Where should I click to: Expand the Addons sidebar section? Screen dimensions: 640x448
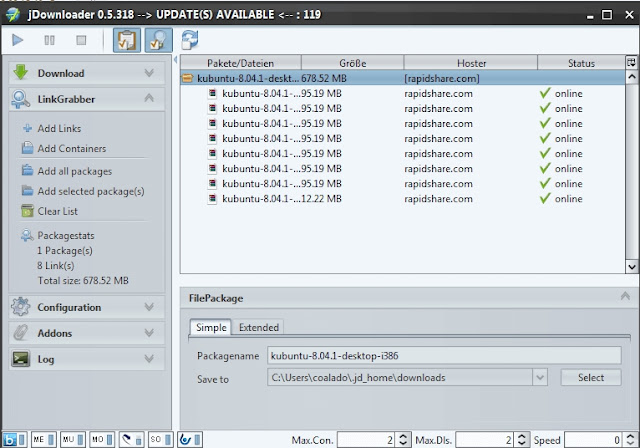click(149, 333)
